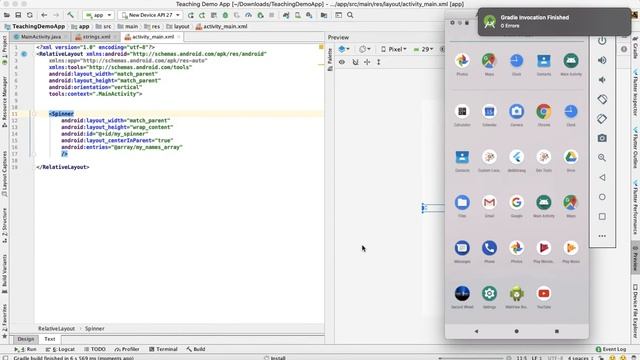This screenshot has height=360, width=640.
Task: Toggle preview View Options eye icon
Action: [342, 62]
